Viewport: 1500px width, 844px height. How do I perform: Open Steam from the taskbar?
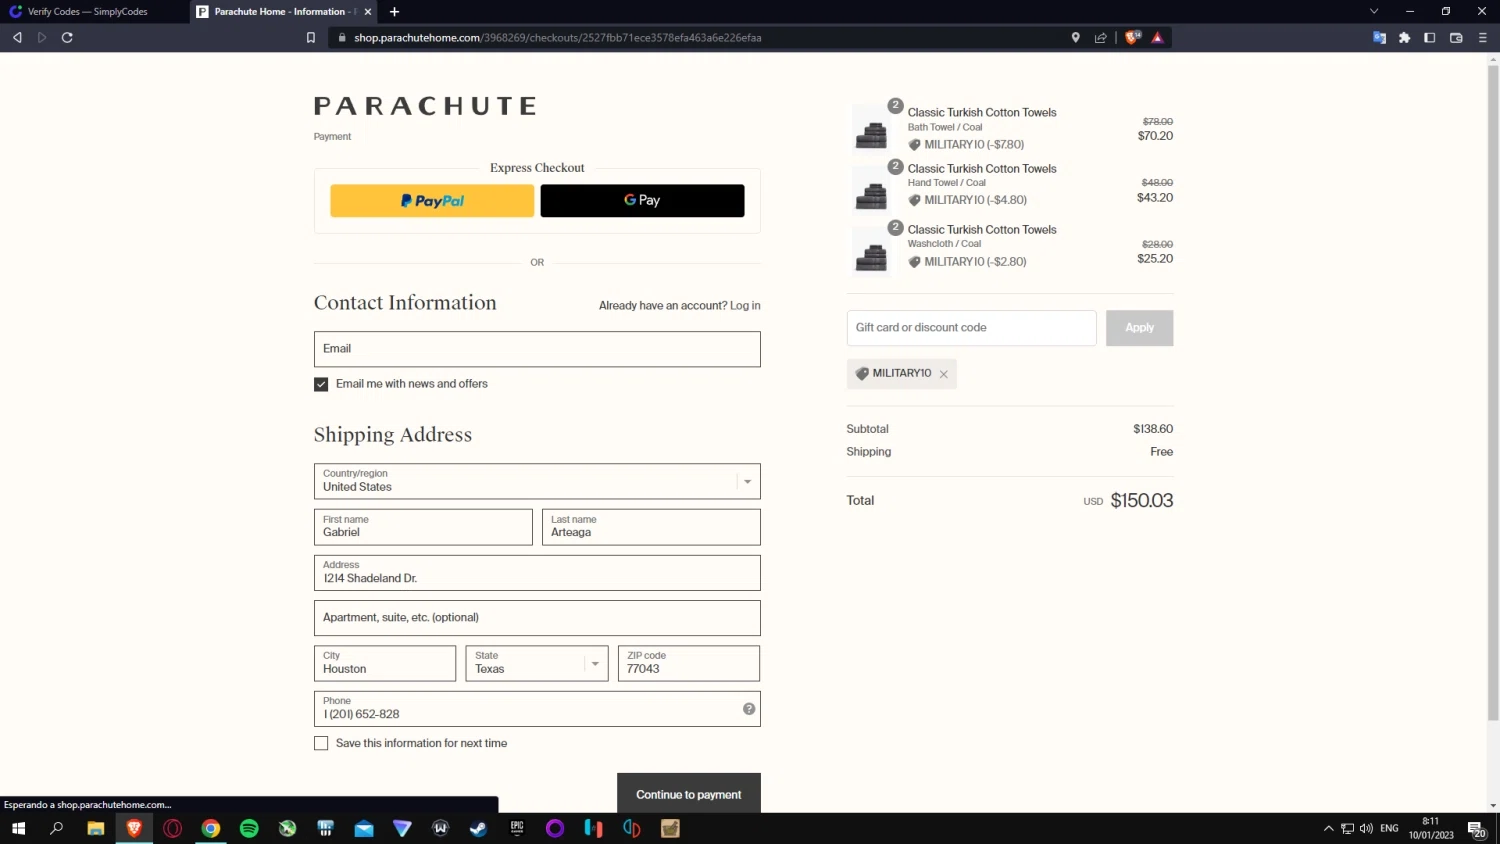478,828
